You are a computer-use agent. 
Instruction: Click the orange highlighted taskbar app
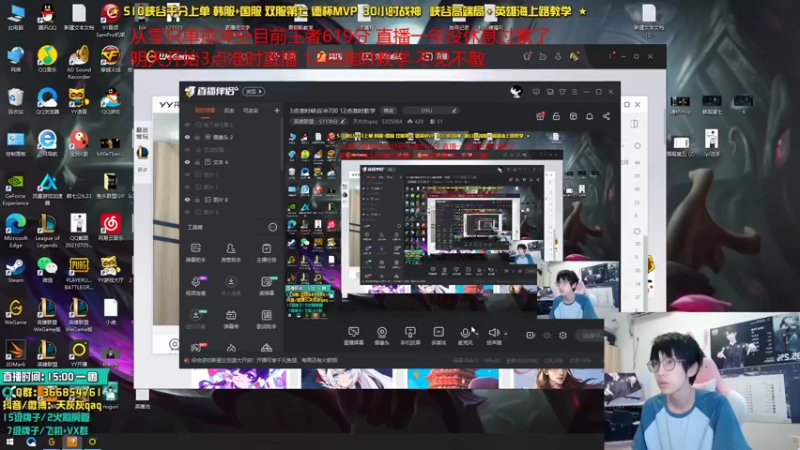pos(72,442)
